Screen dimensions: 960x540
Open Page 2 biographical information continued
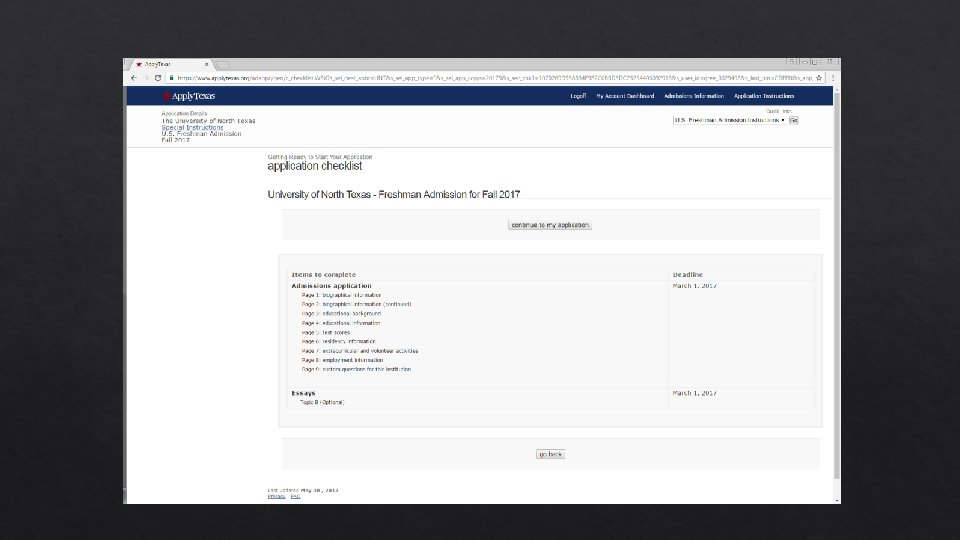356,304
